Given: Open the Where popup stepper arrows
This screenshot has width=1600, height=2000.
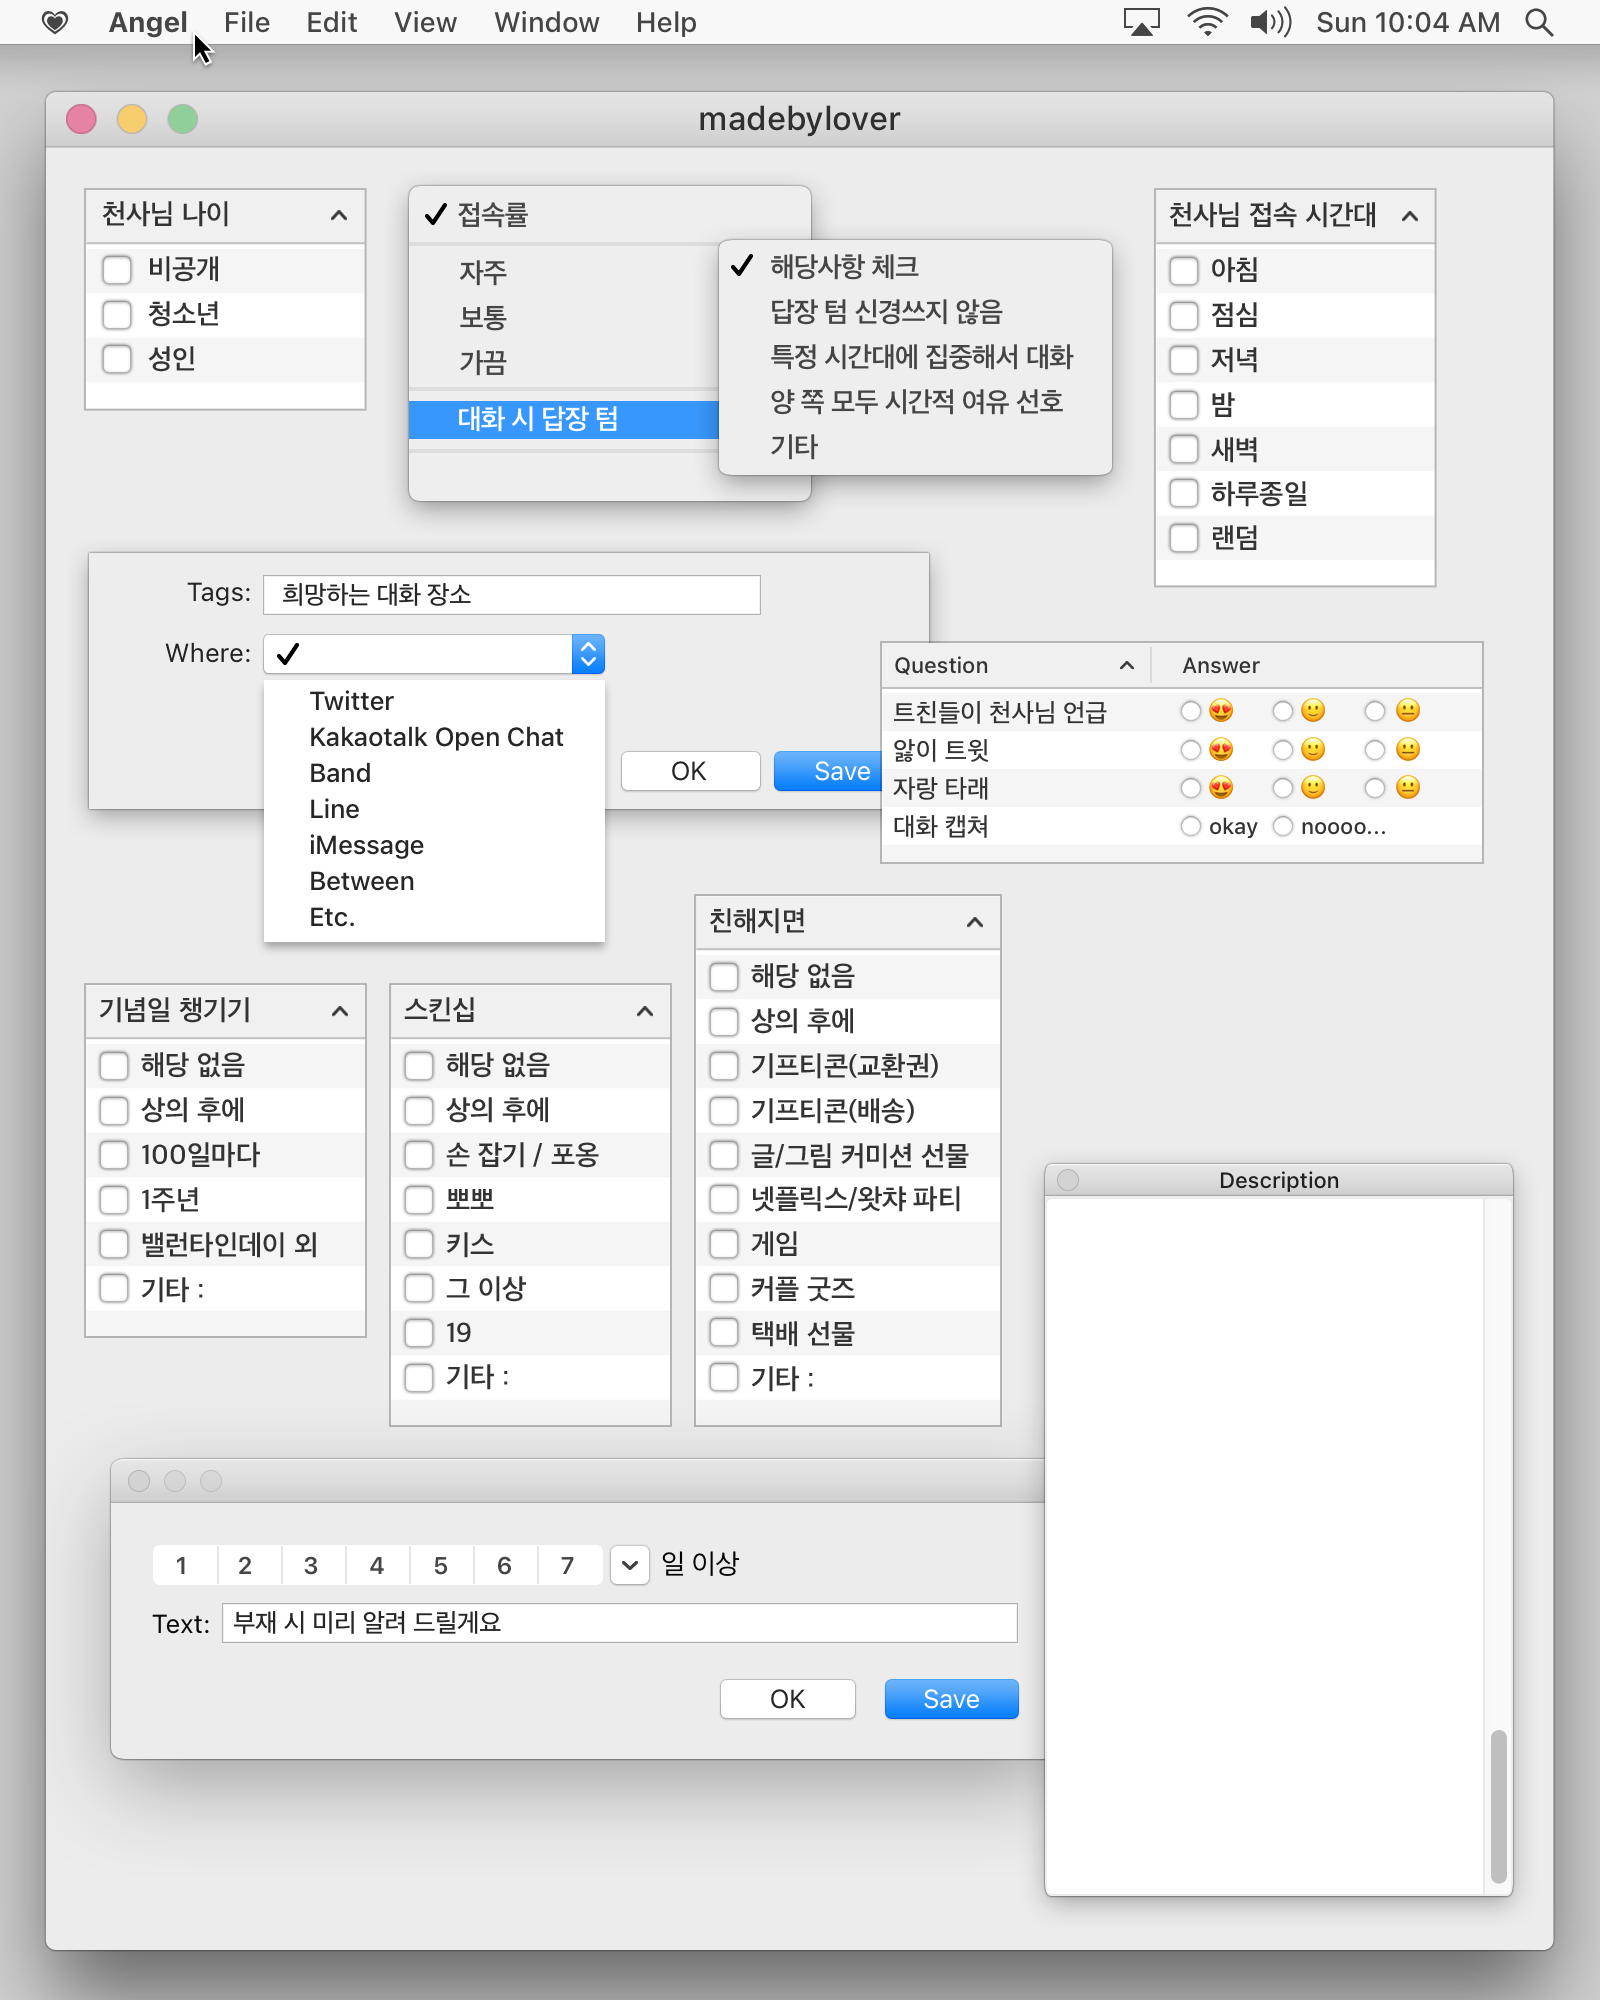Looking at the screenshot, I should [x=588, y=654].
